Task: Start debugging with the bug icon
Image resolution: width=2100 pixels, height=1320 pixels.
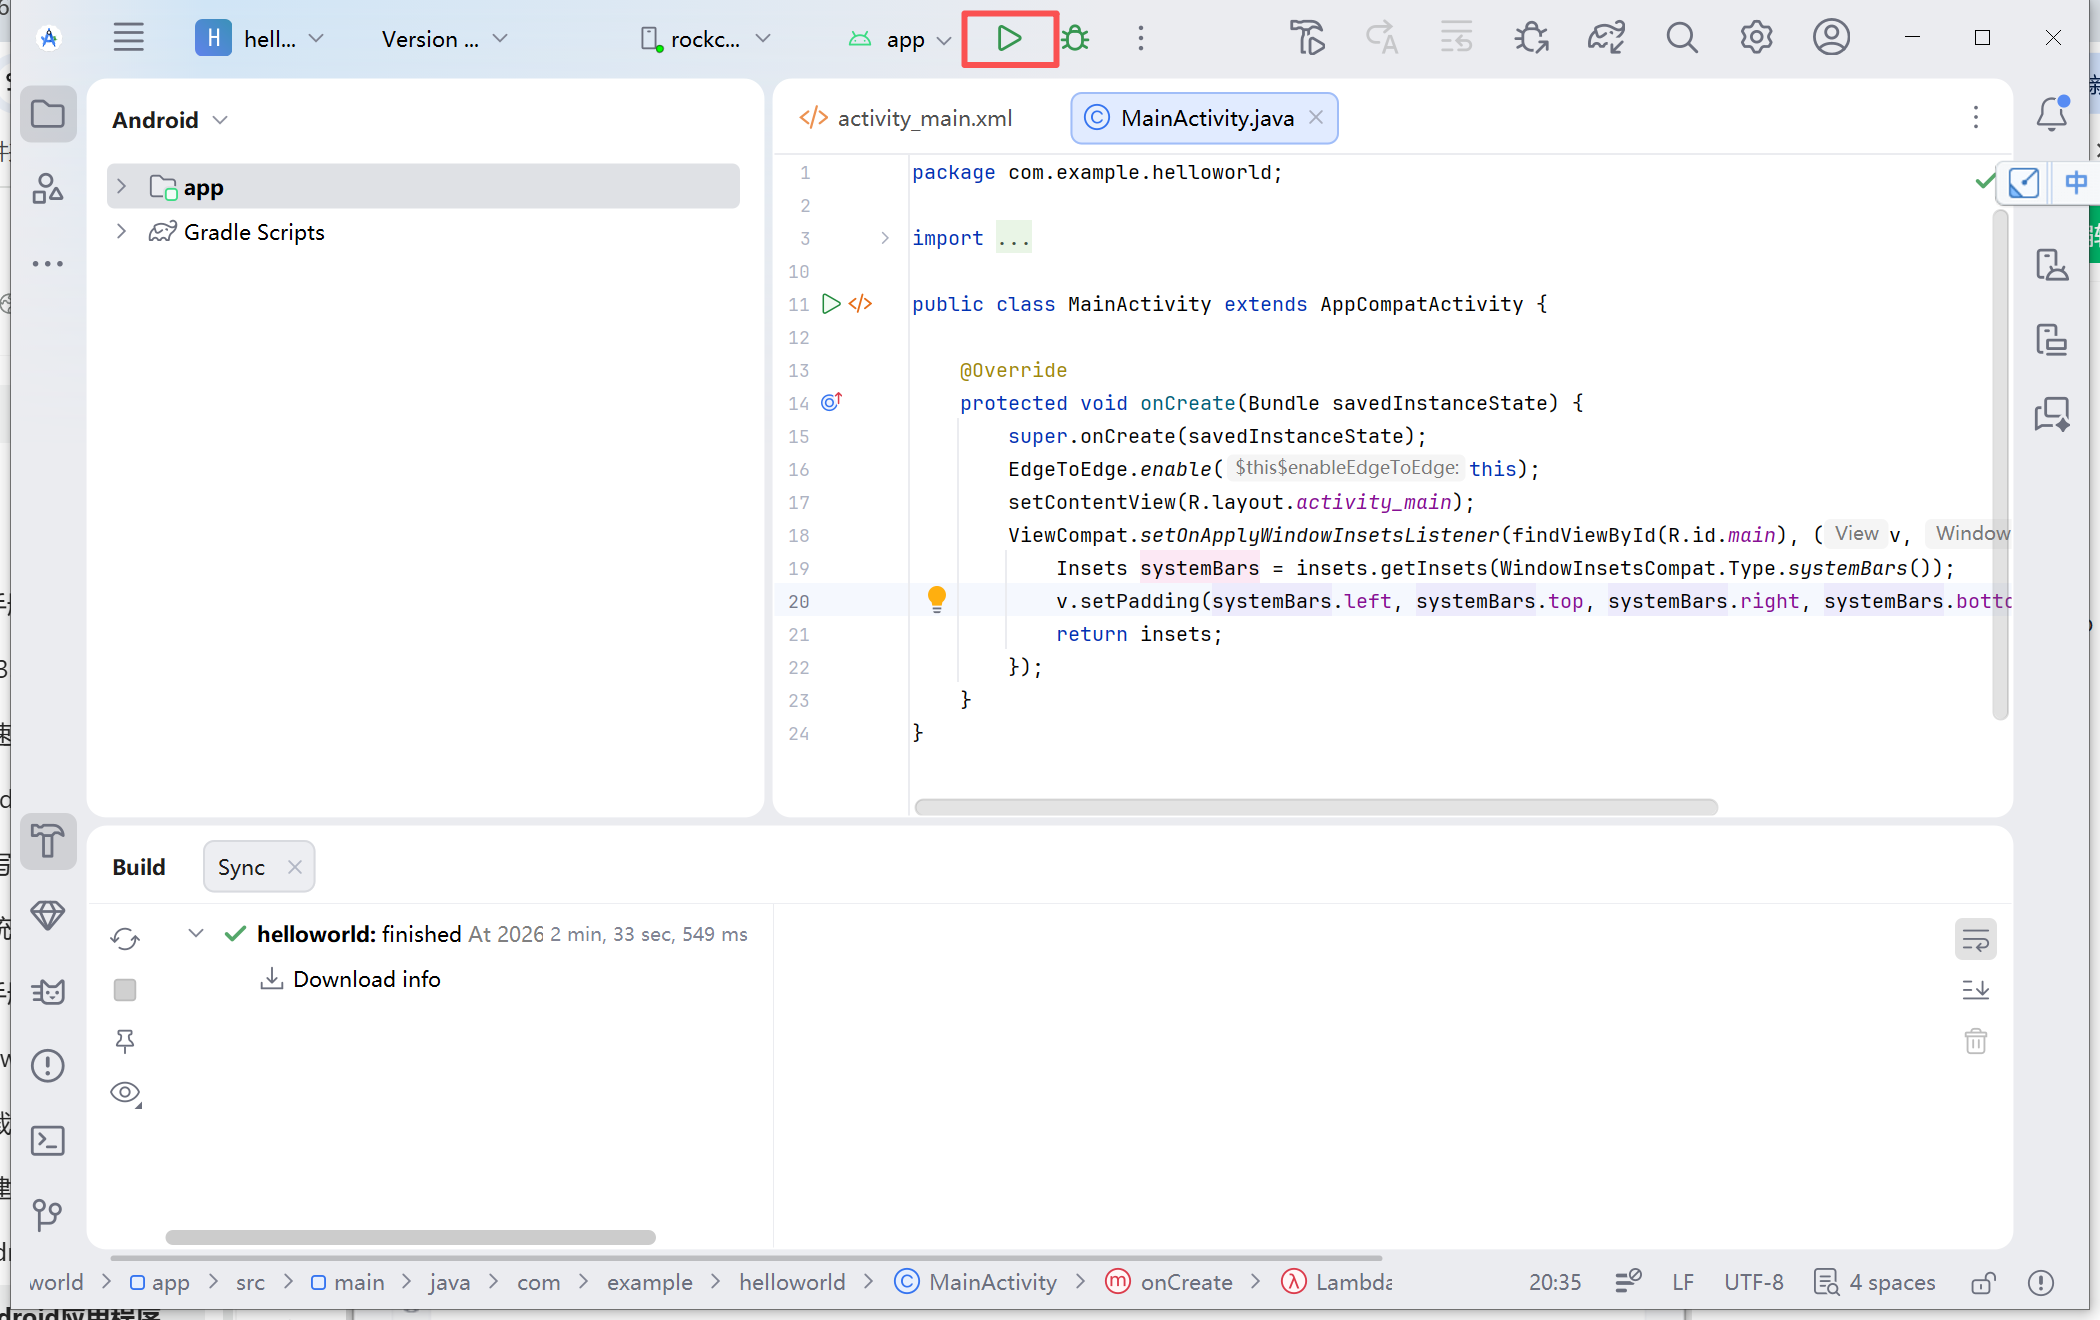Action: [1076, 39]
